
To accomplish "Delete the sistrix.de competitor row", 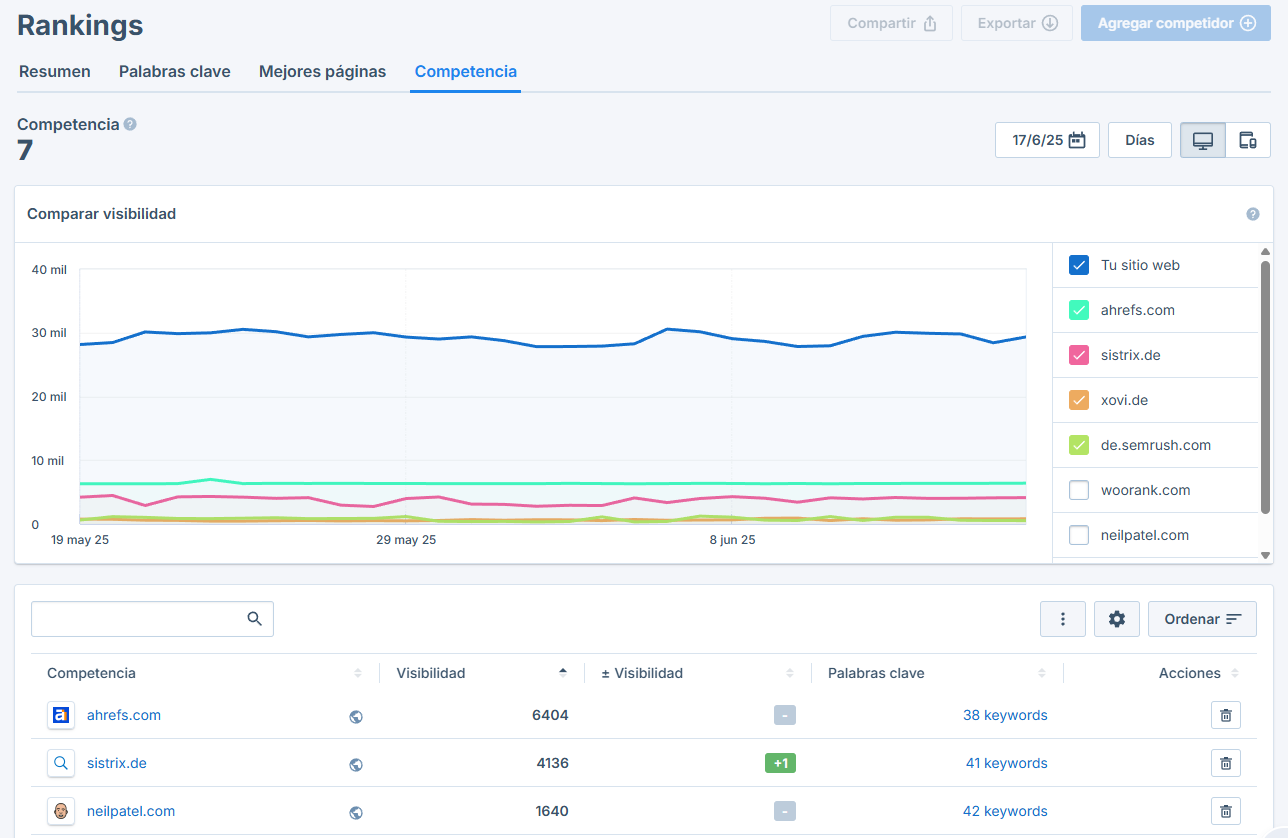I will 1226,763.
